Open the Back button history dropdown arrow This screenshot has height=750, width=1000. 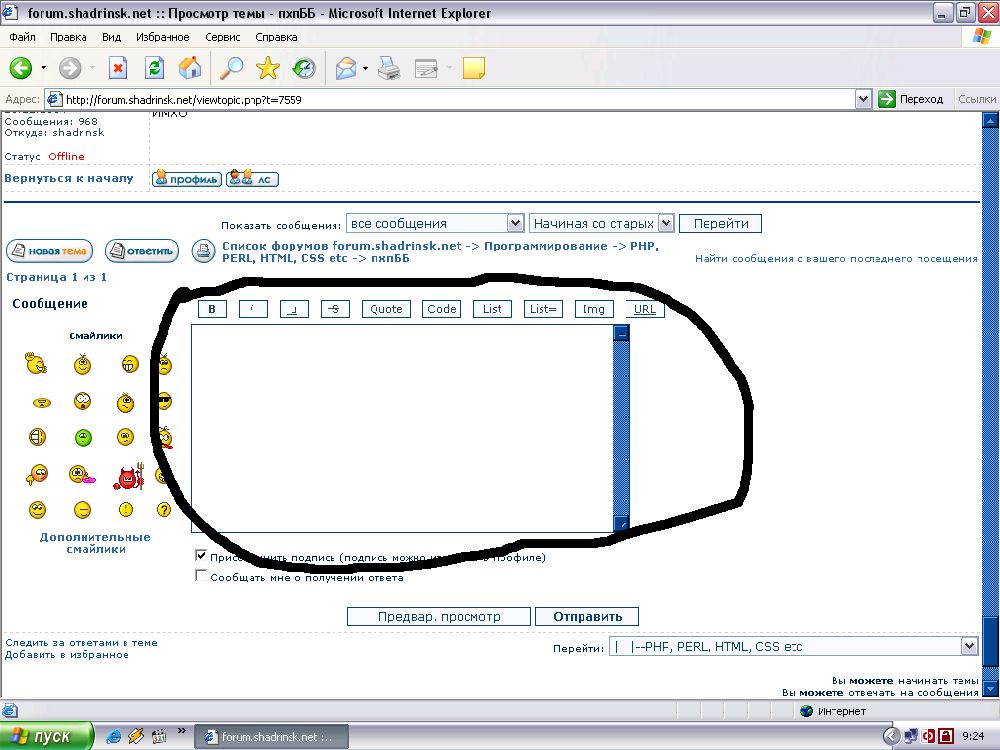click(x=43, y=68)
